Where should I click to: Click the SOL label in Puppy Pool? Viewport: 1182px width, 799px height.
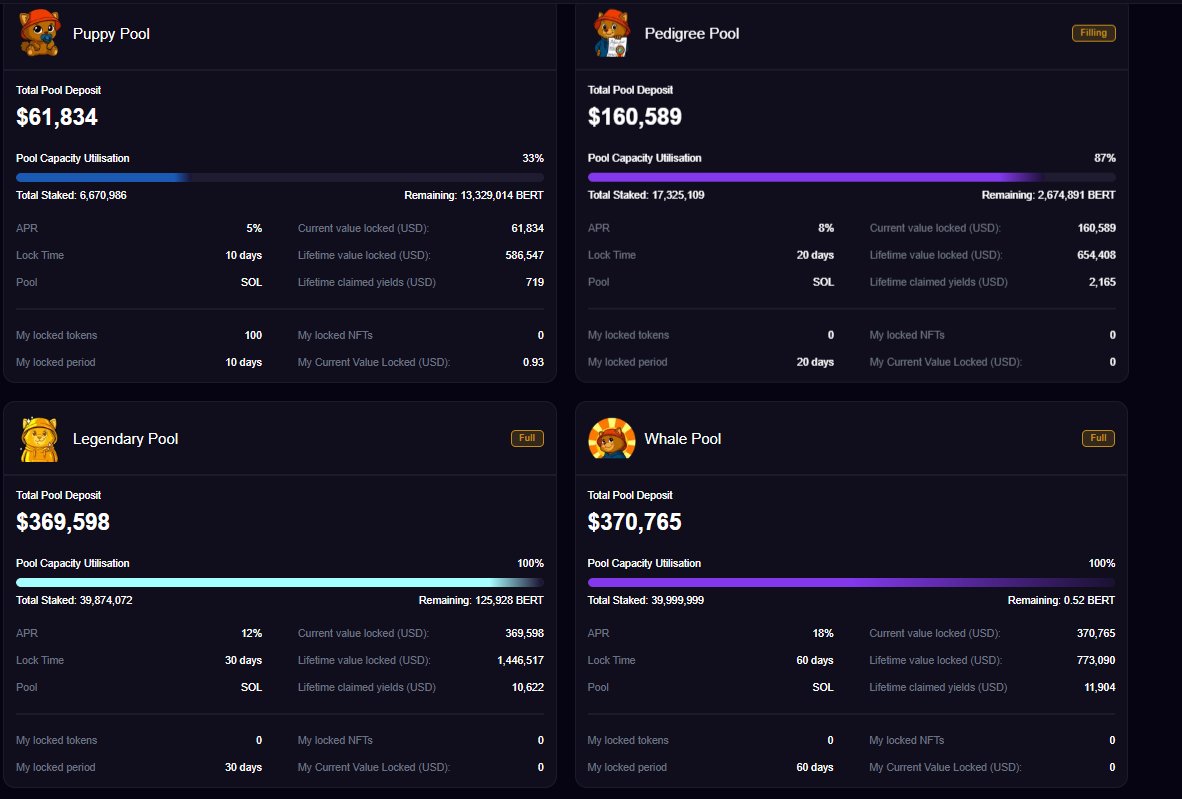(x=250, y=282)
